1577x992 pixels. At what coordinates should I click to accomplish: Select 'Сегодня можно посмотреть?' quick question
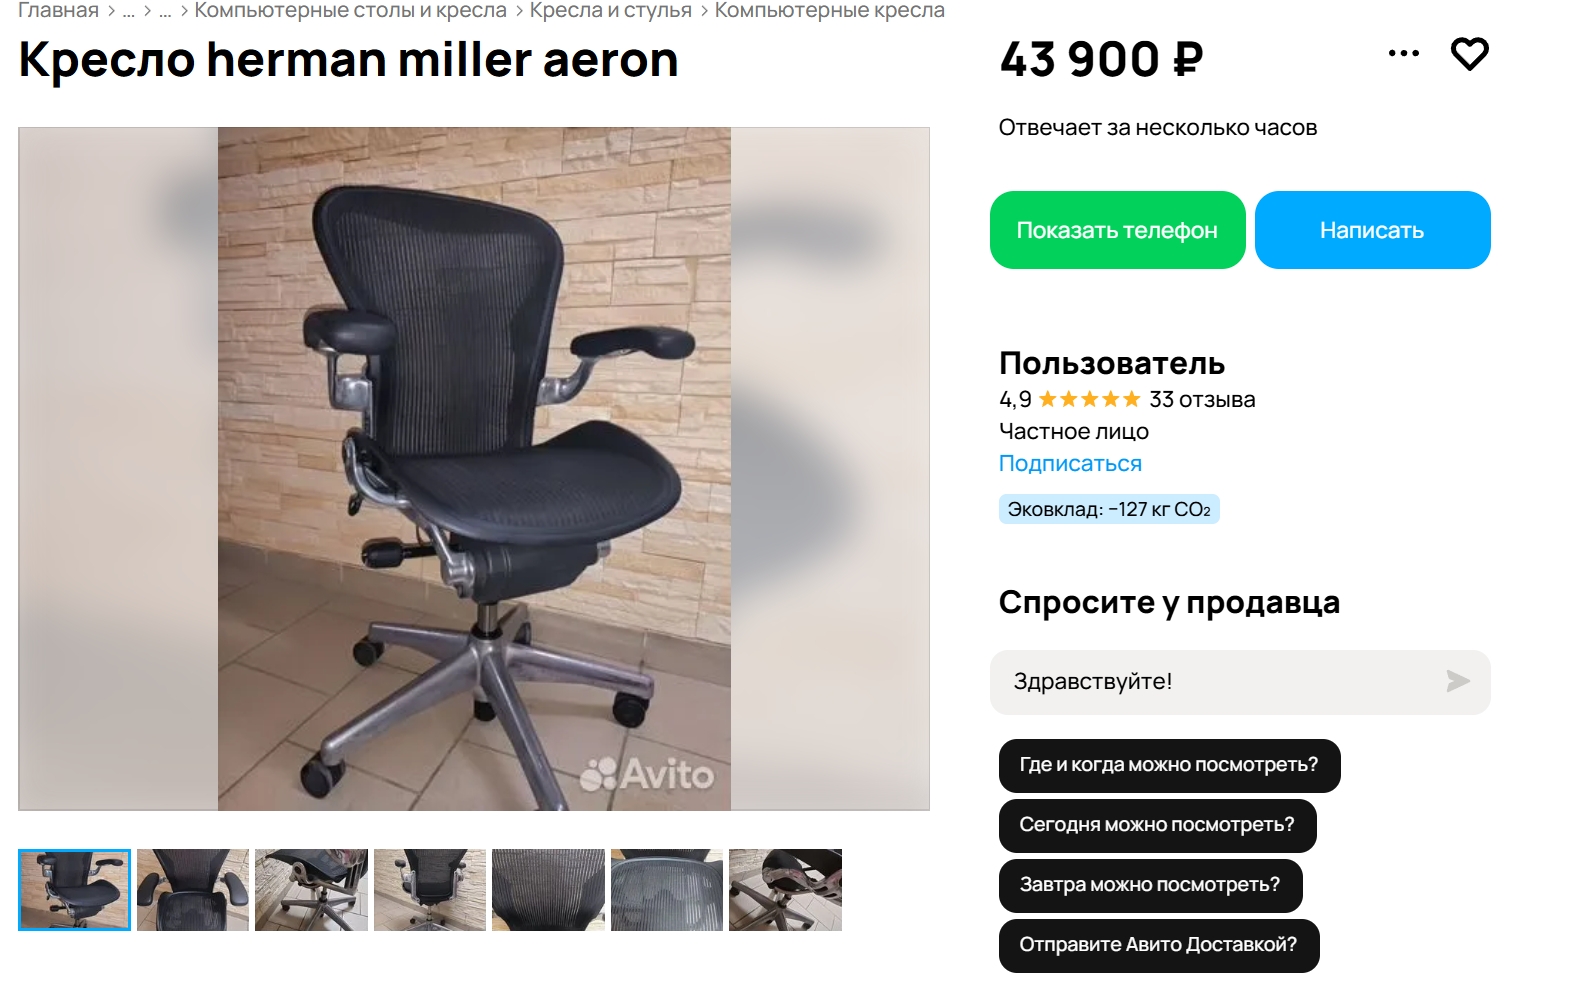(1157, 825)
